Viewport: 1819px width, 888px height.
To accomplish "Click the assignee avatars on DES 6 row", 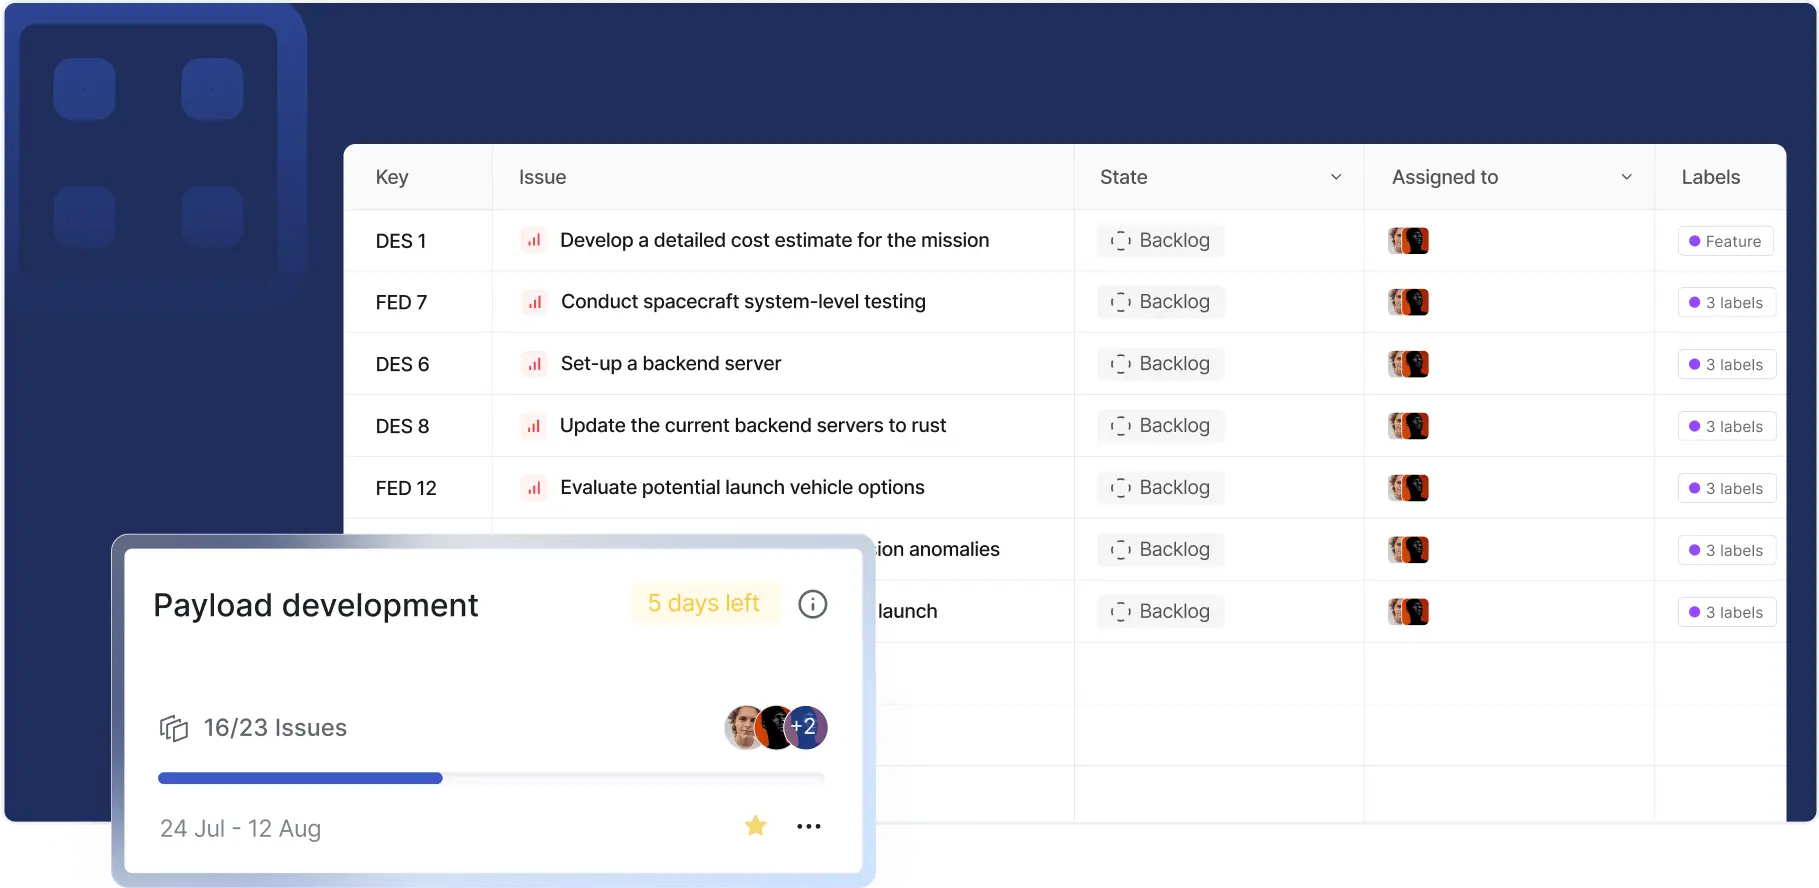I will (1408, 364).
